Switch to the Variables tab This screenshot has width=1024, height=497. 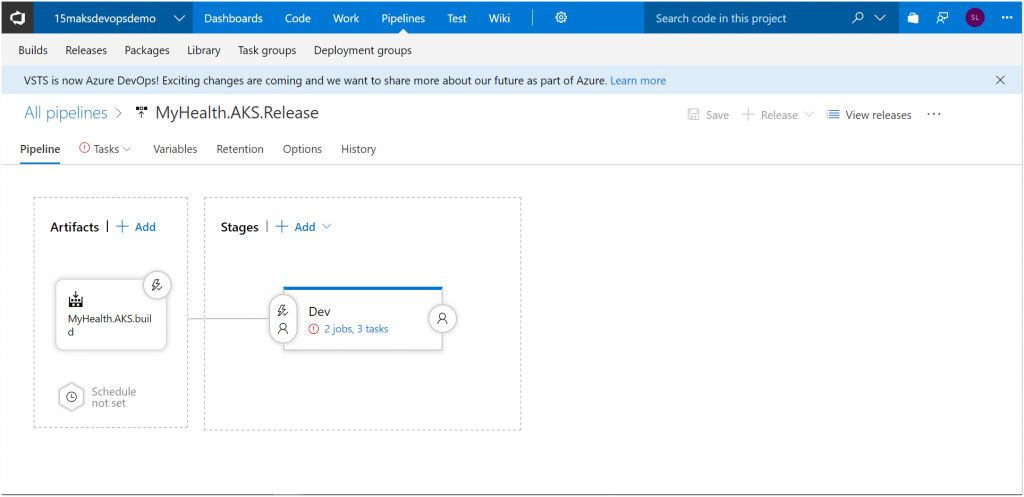[x=175, y=149]
